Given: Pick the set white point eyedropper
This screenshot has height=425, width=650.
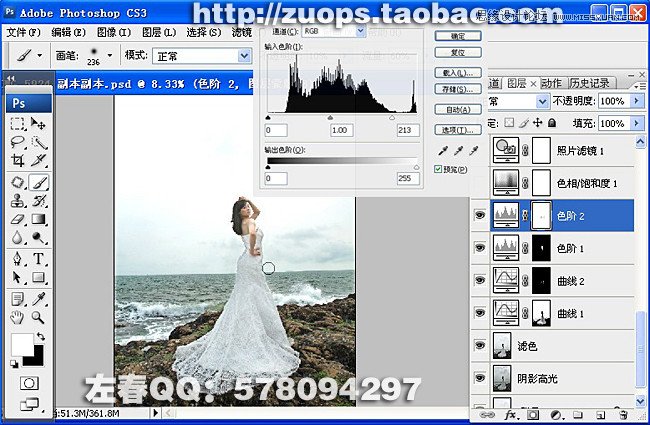Looking at the screenshot, I should point(473,151).
